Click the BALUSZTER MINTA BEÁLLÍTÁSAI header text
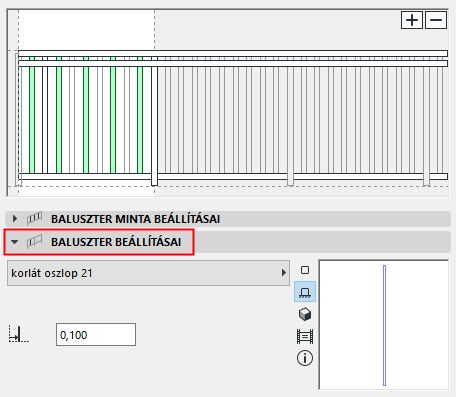456x397 pixels. [135, 219]
